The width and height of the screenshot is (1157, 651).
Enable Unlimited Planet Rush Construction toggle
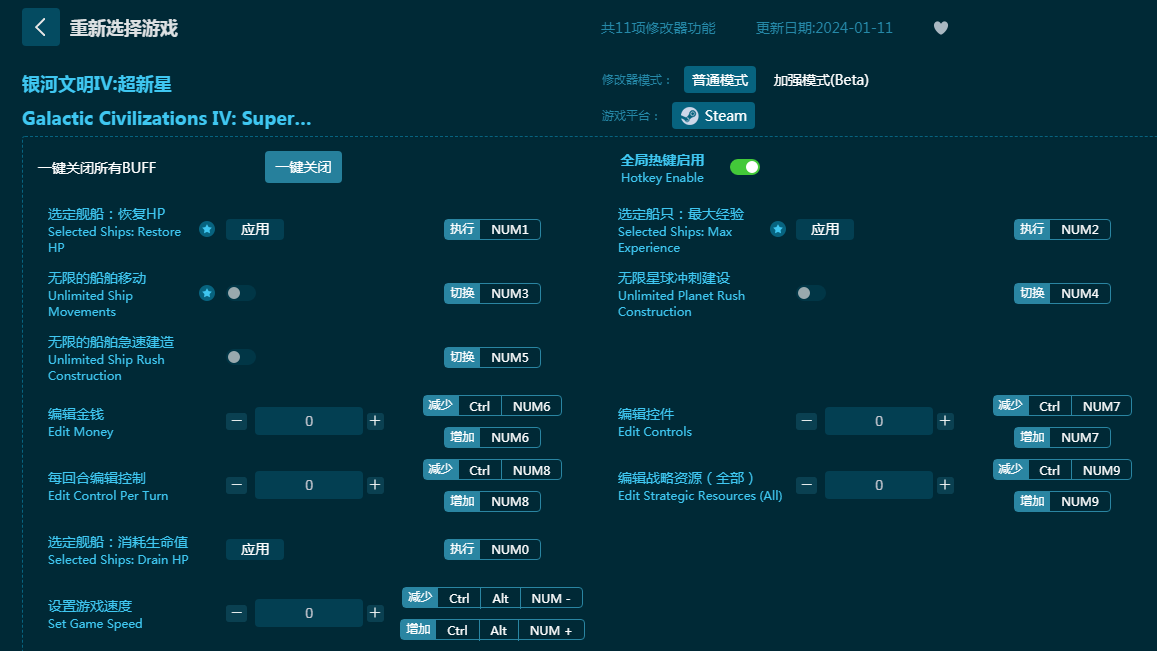pyautogui.click(x=810, y=293)
